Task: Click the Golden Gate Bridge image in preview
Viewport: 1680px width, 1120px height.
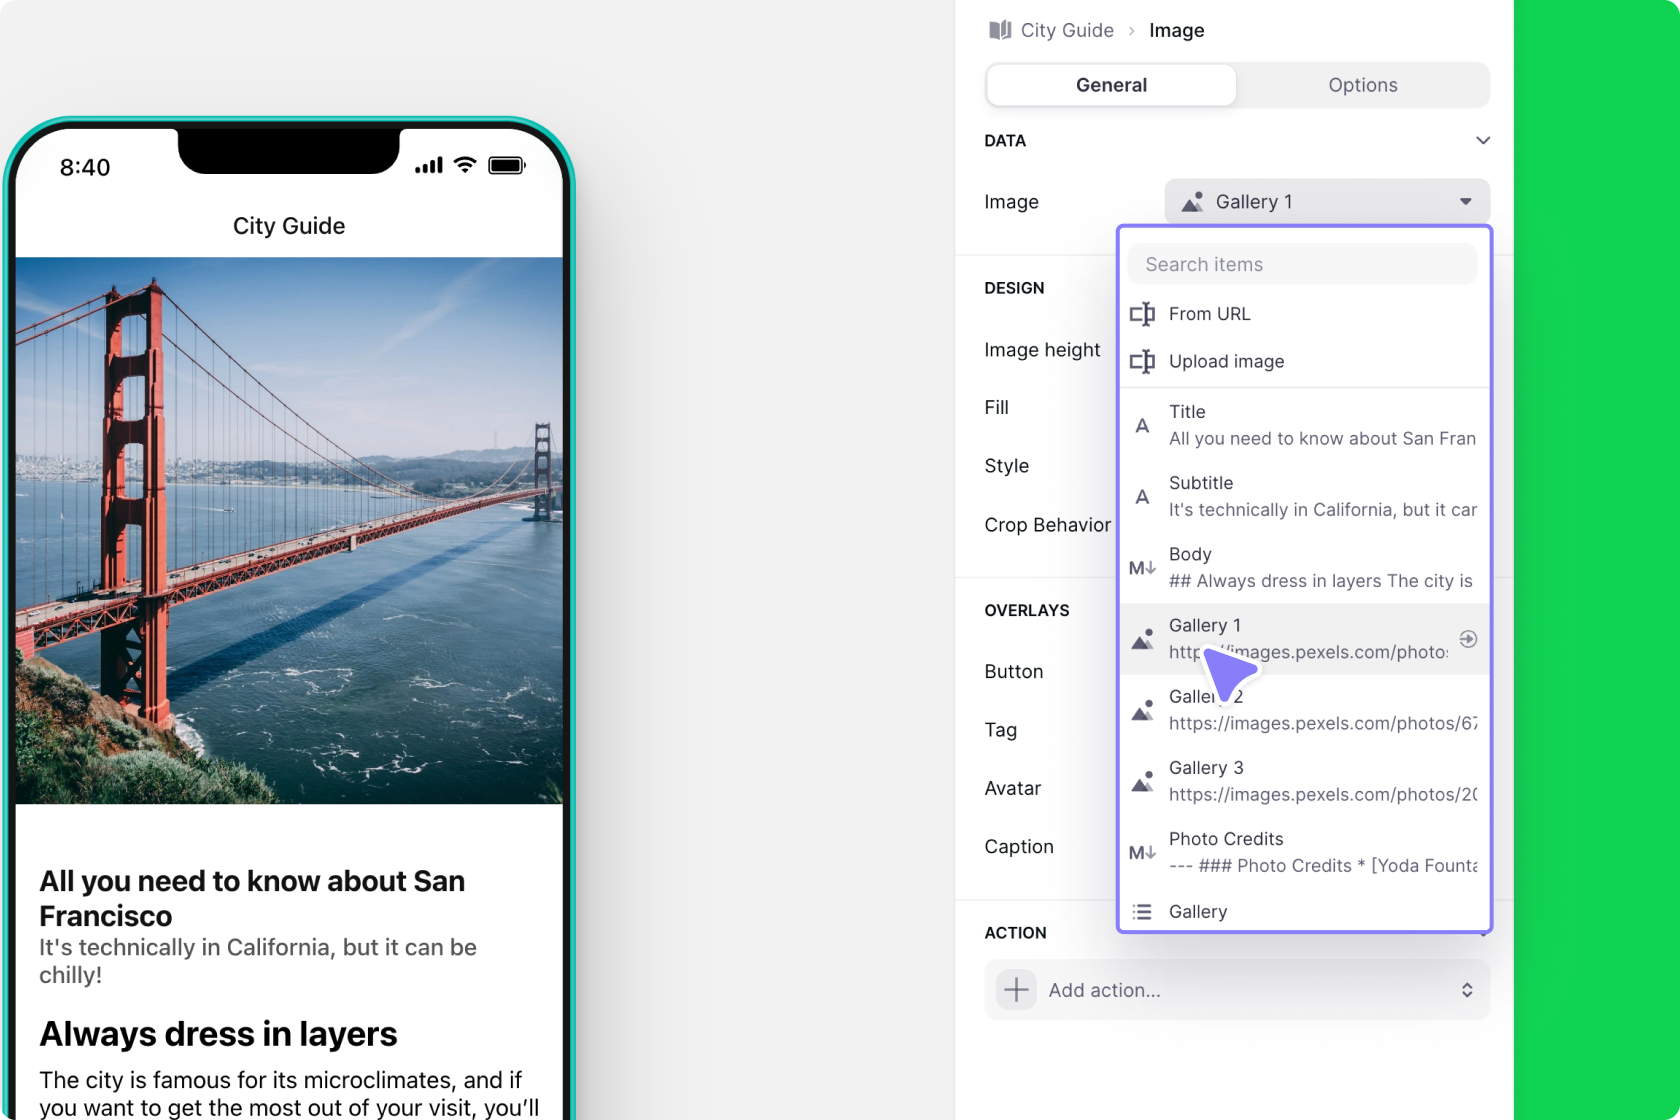Action: 289,530
